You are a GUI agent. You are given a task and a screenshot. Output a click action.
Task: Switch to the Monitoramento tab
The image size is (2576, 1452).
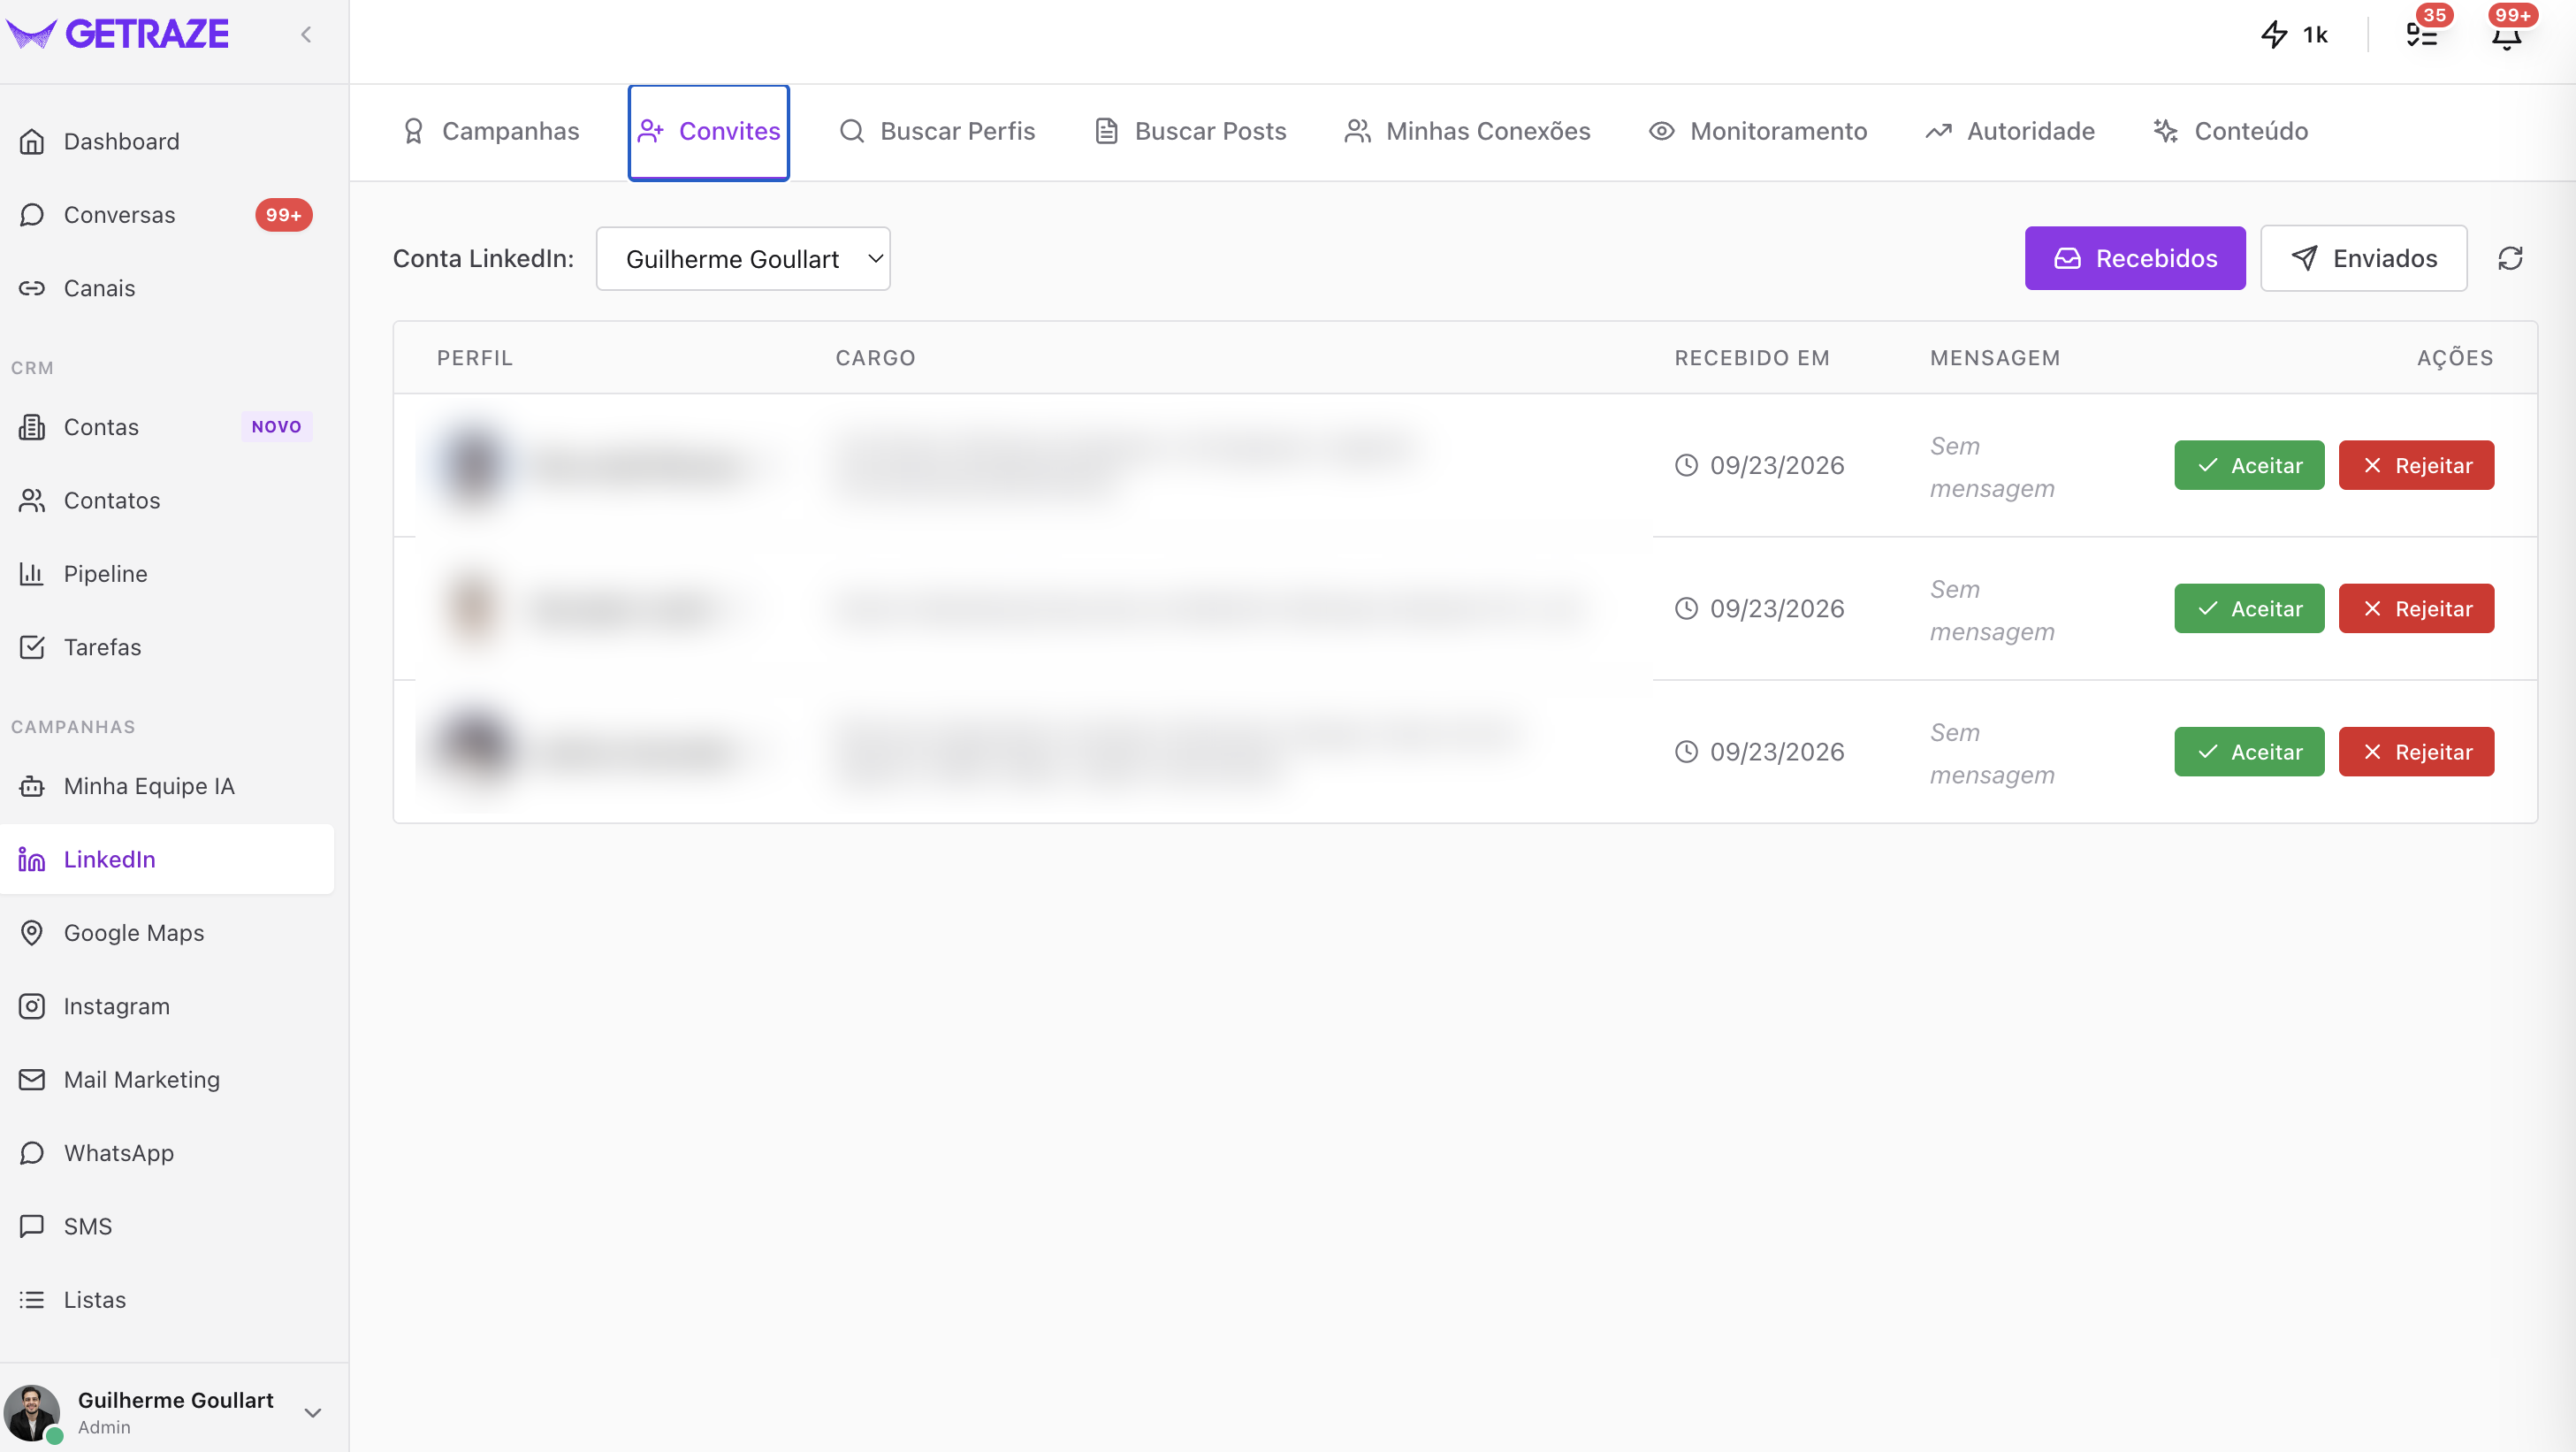[x=1758, y=131]
